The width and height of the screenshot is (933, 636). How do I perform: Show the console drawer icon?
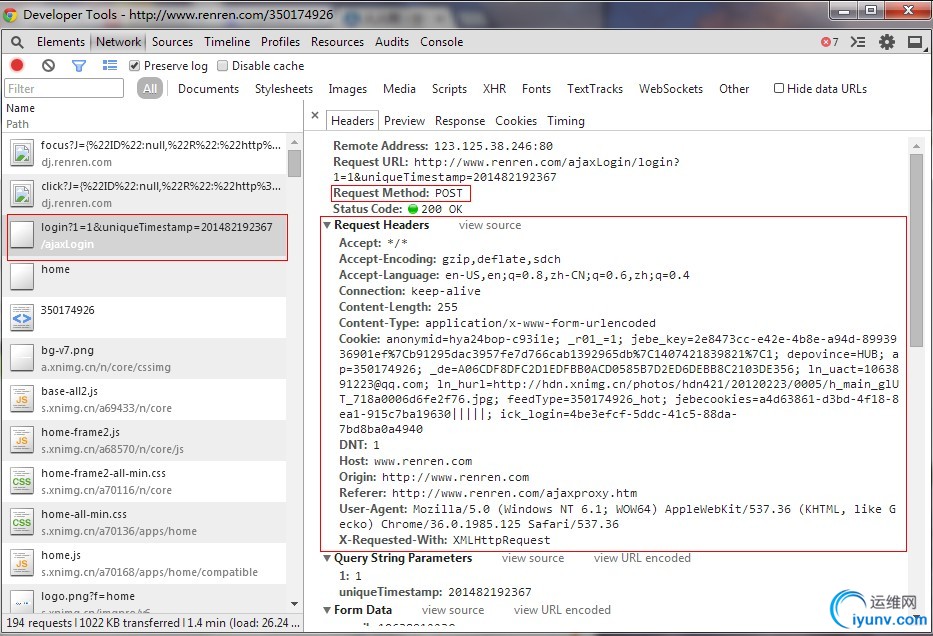pos(857,42)
